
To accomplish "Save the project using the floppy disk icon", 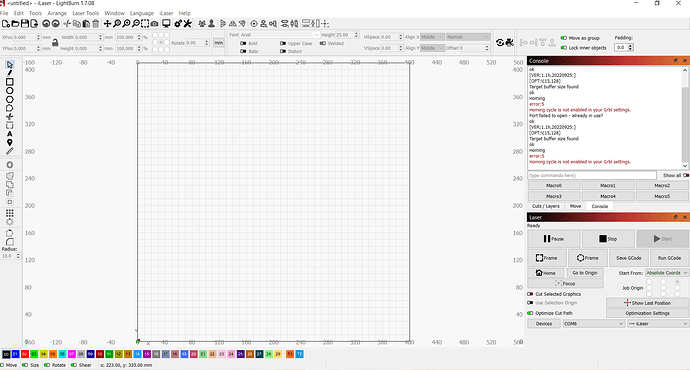I will click(25, 24).
